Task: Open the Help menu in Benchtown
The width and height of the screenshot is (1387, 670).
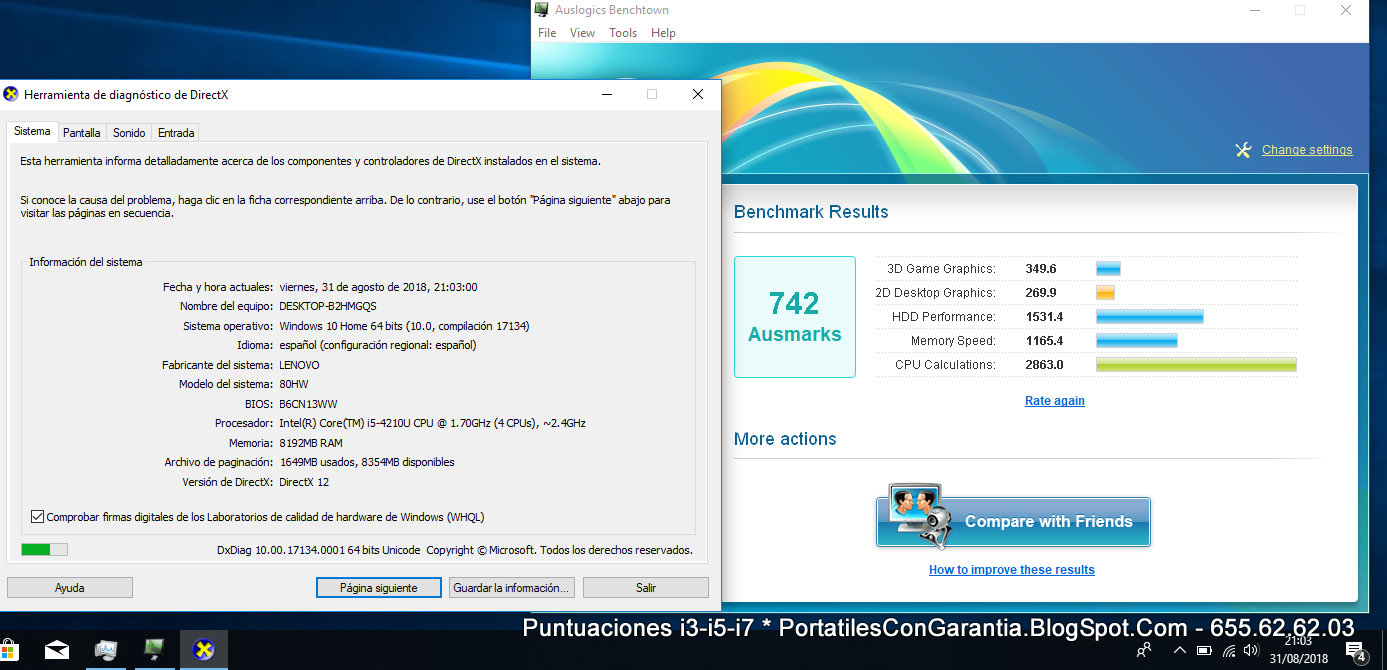Action: (663, 33)
